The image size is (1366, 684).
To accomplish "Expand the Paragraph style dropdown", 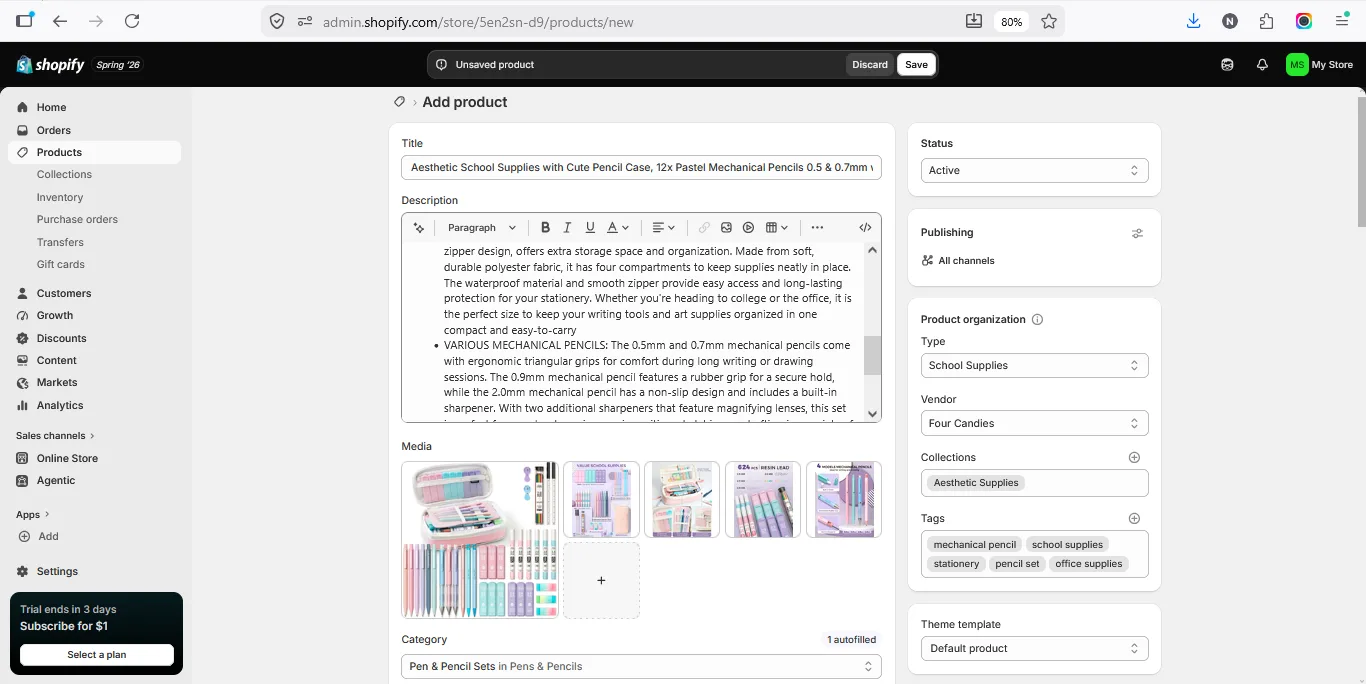I will coord(482,228).
